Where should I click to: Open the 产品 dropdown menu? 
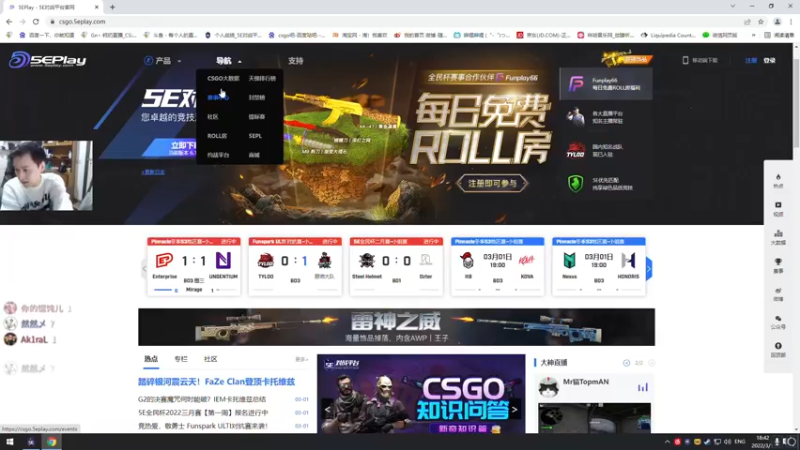point(163,61)
